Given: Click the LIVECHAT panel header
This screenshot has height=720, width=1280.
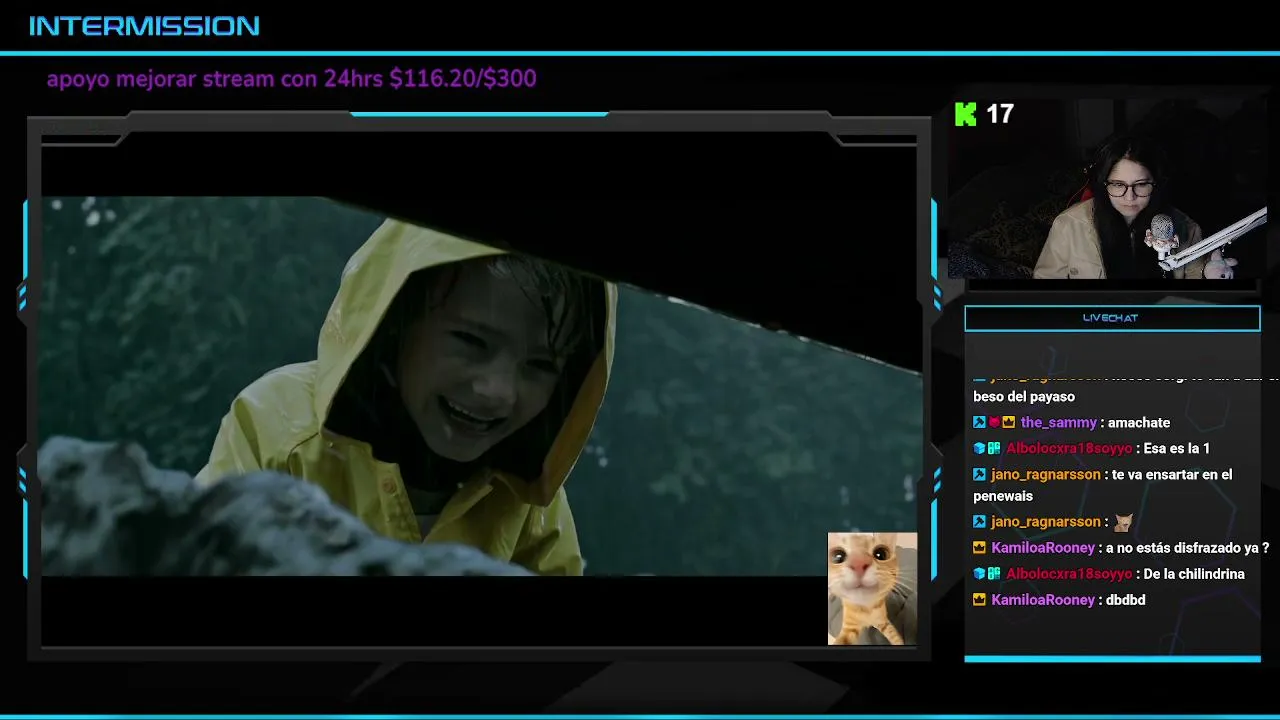Looking at the screenshot, I should click(1112, 318).
